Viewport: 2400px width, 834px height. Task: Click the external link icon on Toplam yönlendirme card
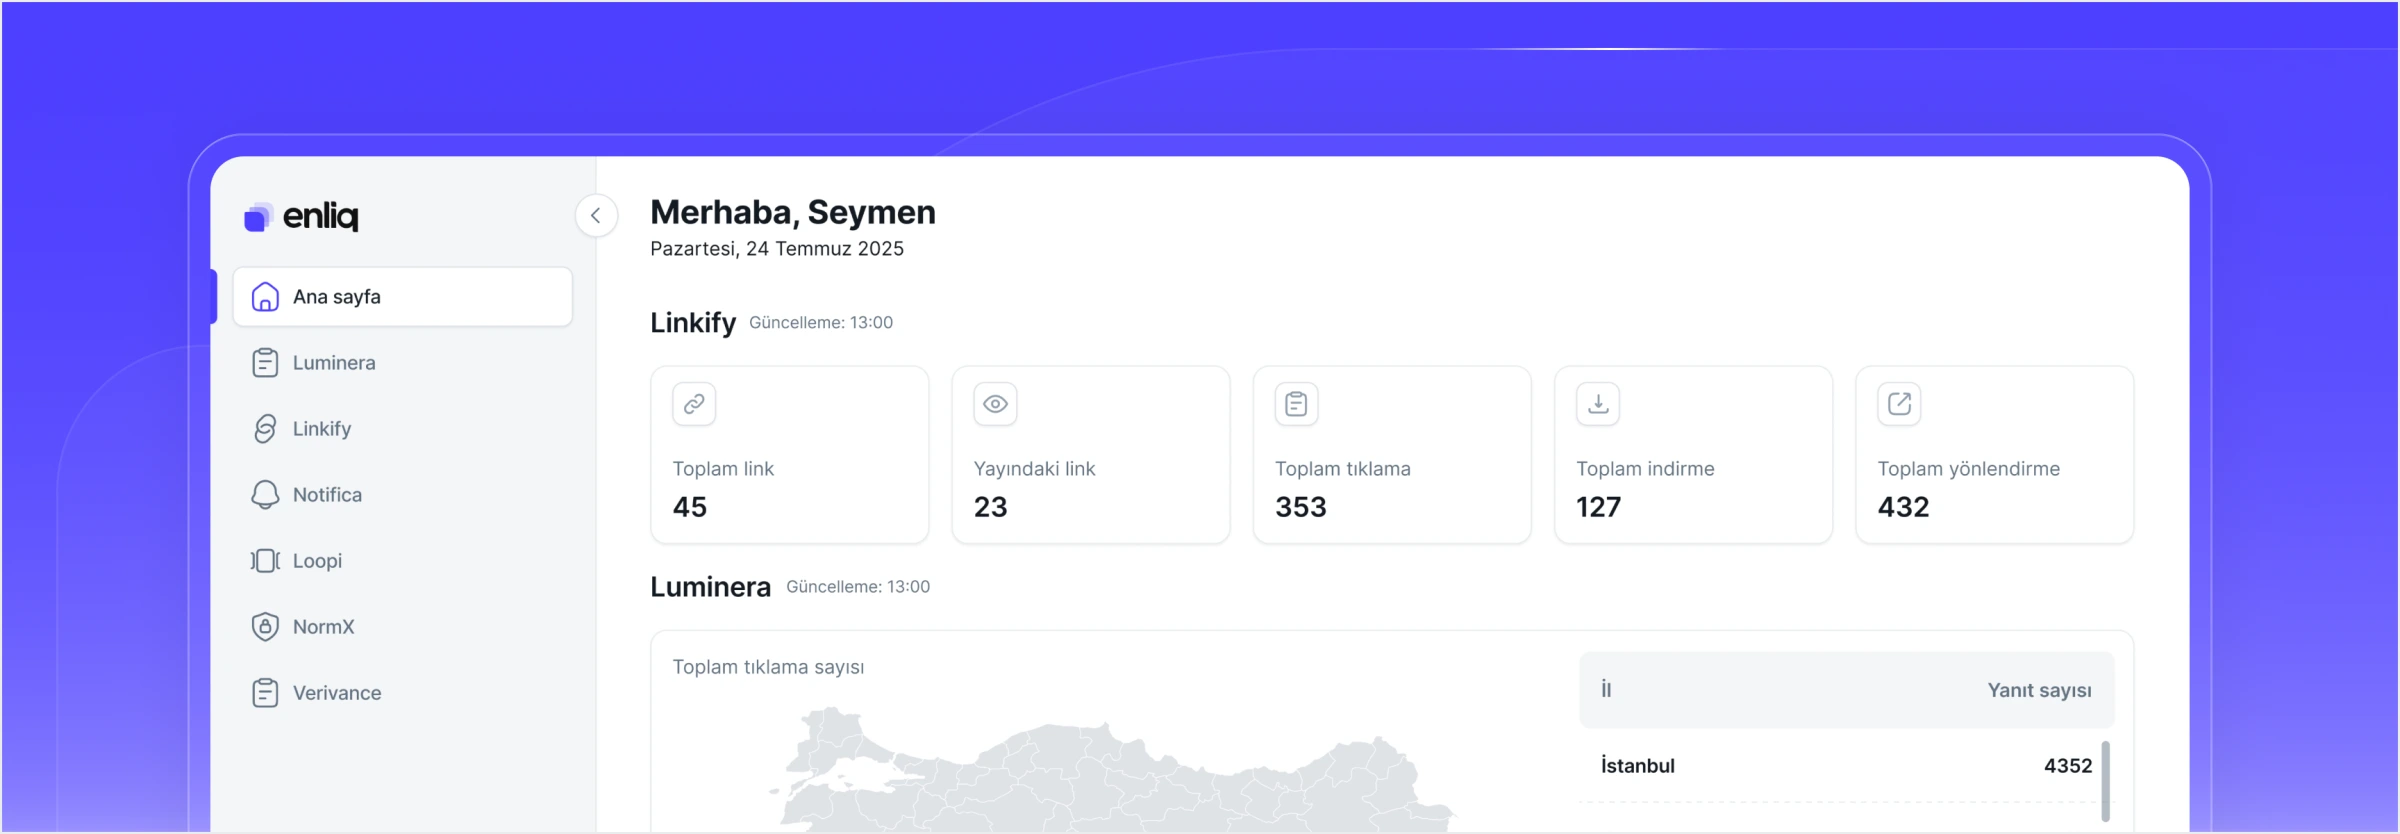pyautogui.click(x=1899, y=404)
